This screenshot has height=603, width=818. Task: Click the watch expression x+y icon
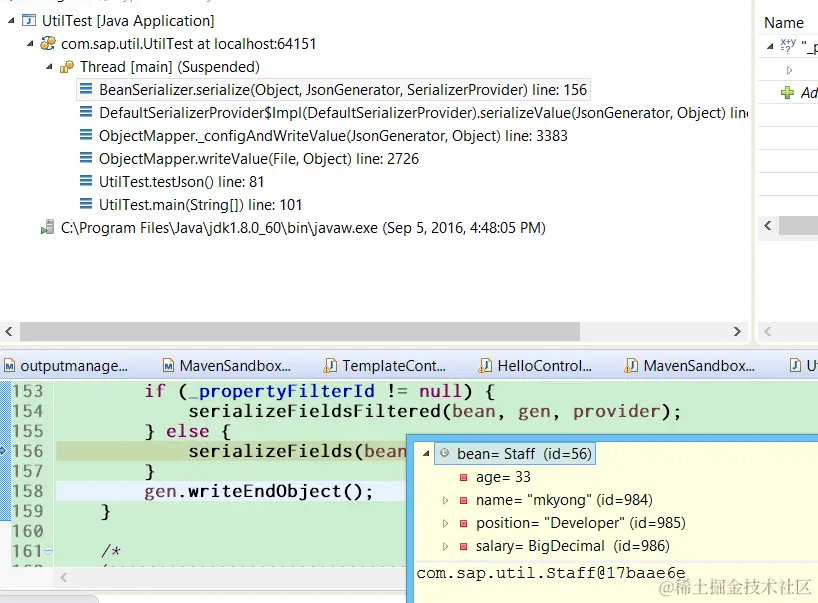coord(788,45)
